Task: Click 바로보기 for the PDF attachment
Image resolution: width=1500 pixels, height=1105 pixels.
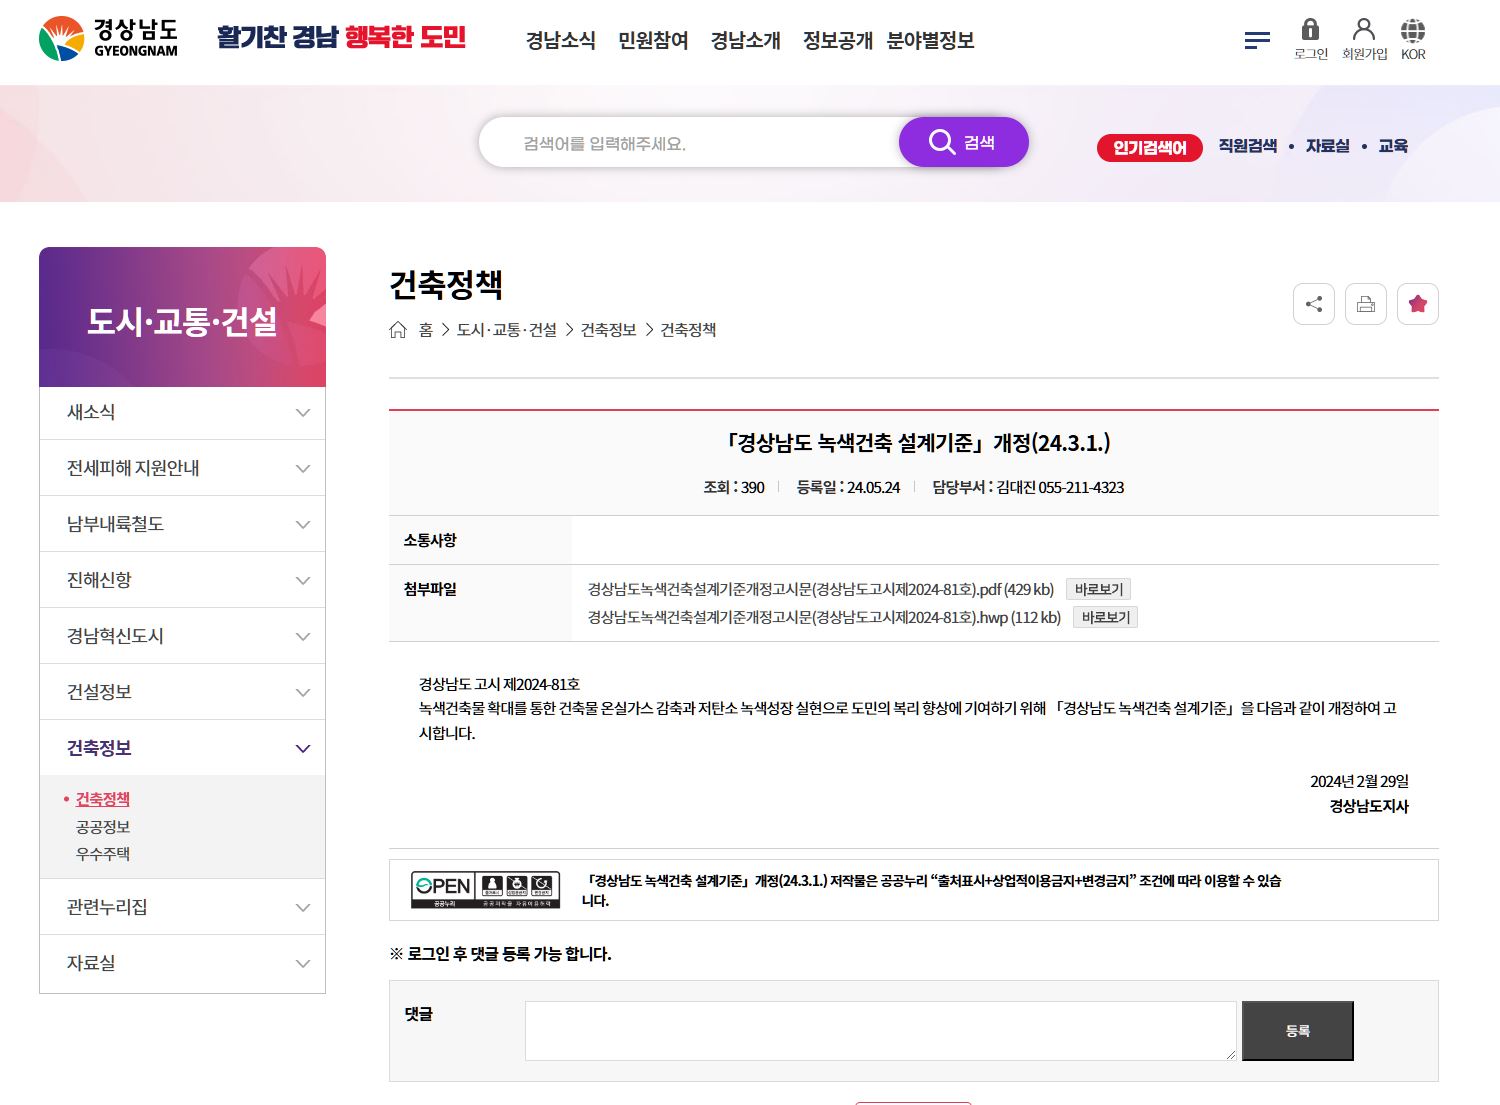Action: point(1098,590)
